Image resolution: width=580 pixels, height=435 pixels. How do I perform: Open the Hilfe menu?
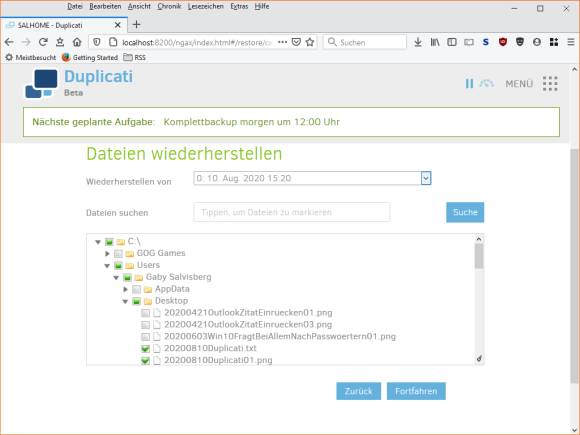[262, 6]
